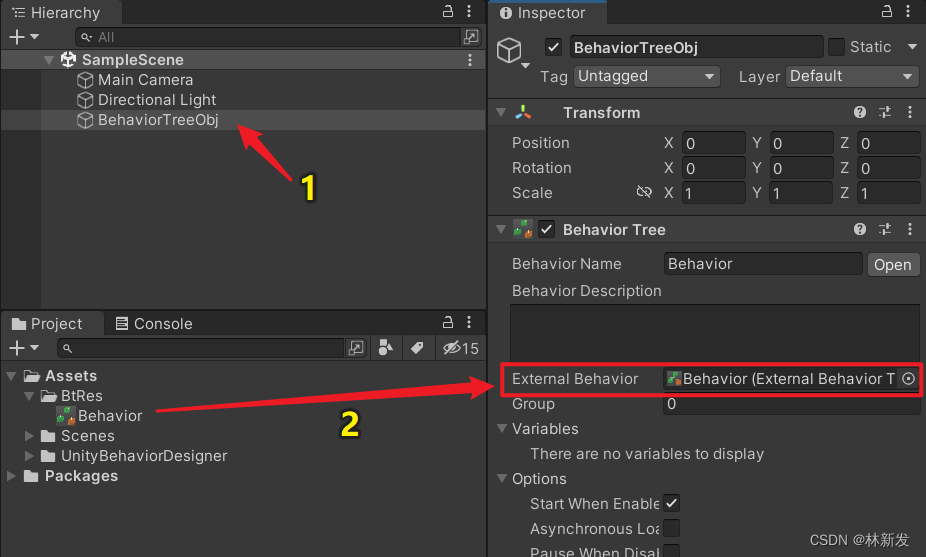Open the Inspector panel kebab menu

click(x=908, y=11)
